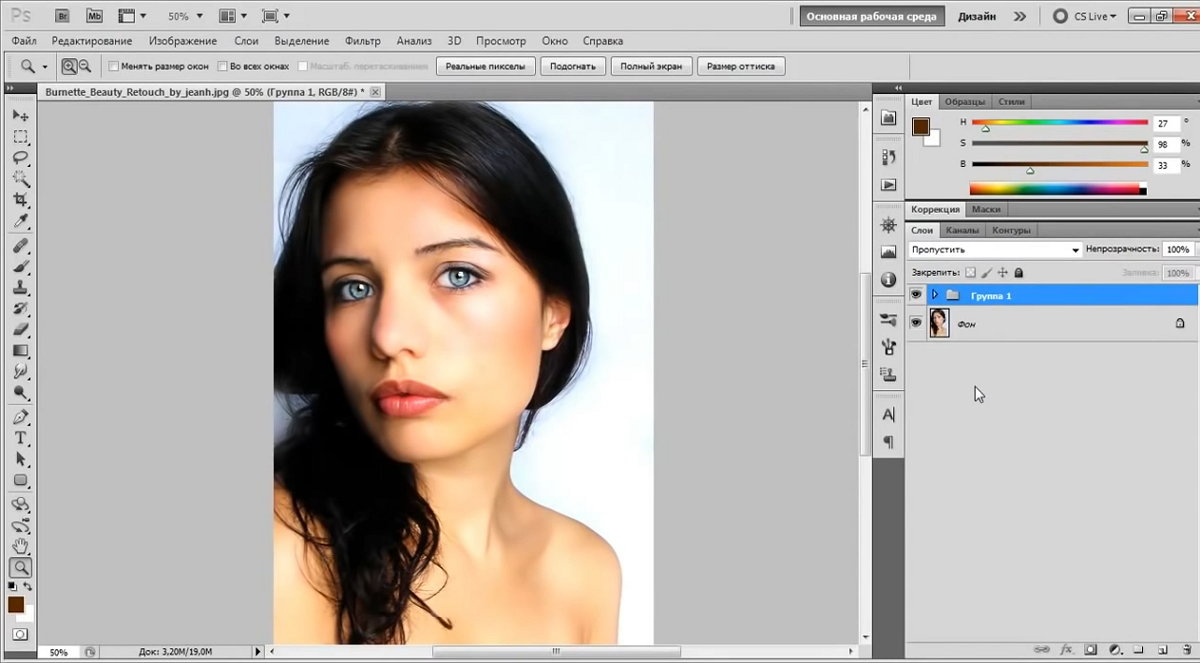
Task: Enable the 'Менять размер окон' checkbox
Action: click(113, 67)
